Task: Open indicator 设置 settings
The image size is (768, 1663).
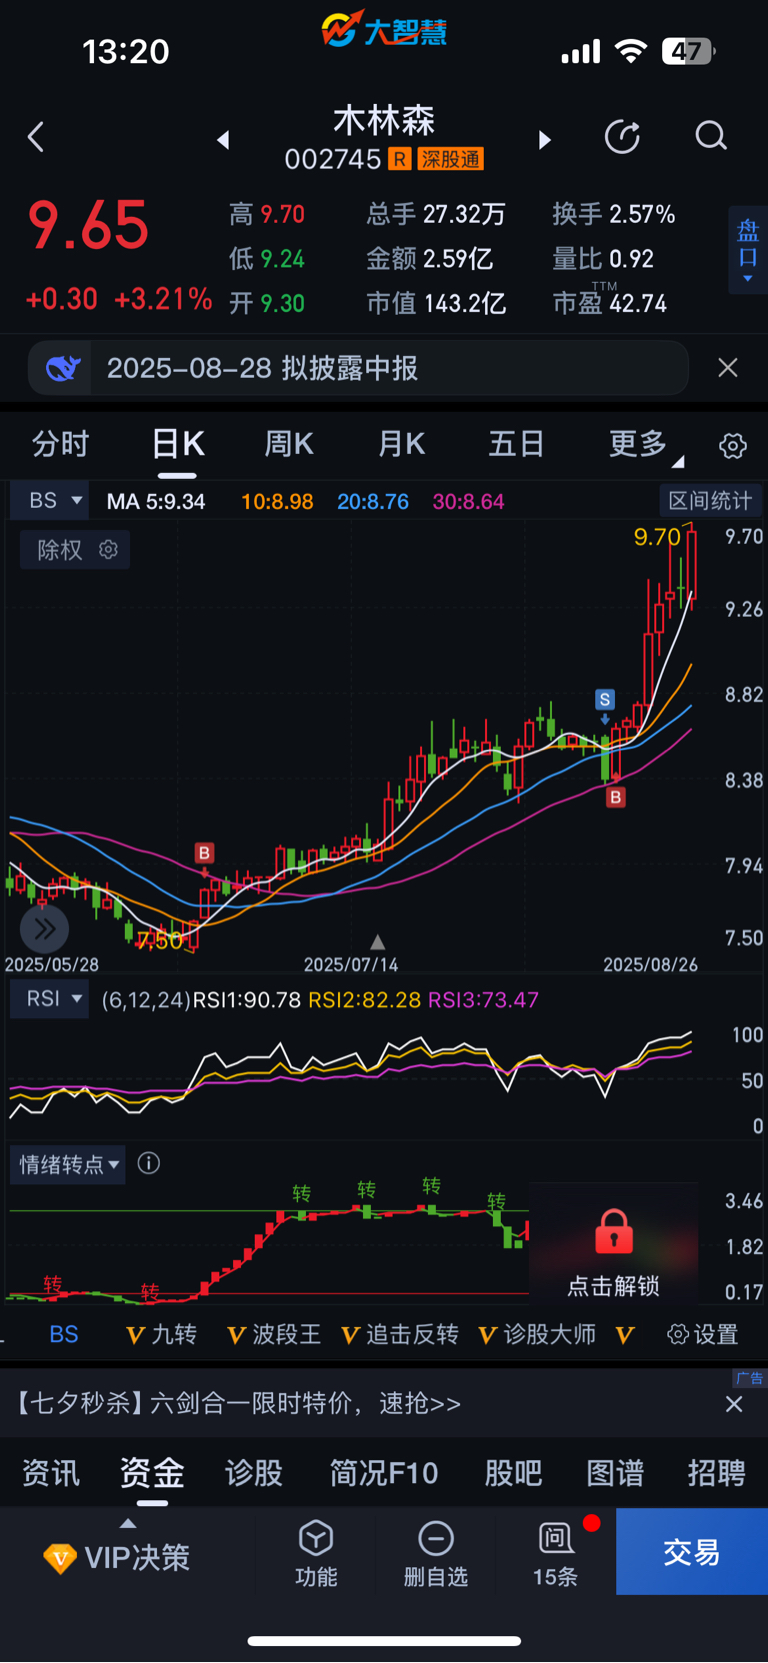Action: coord(703,1334)
